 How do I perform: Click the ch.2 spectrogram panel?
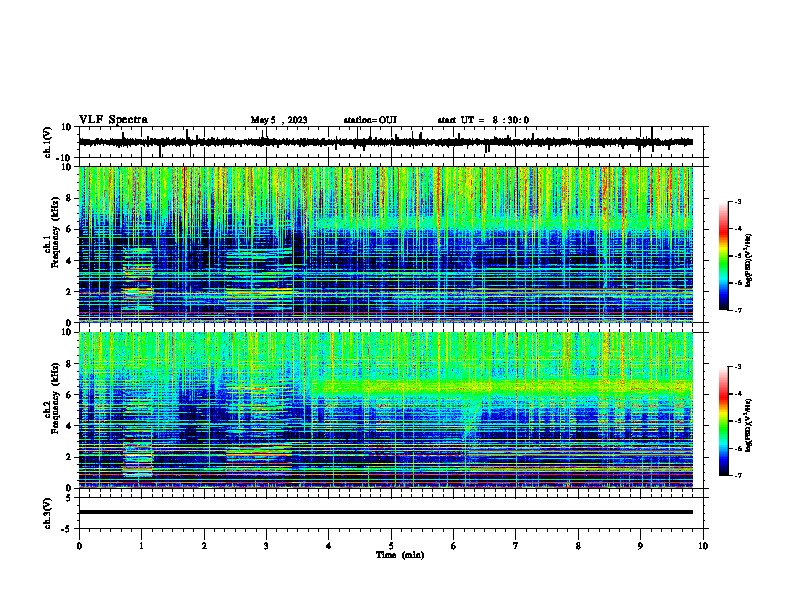(385, 410)
